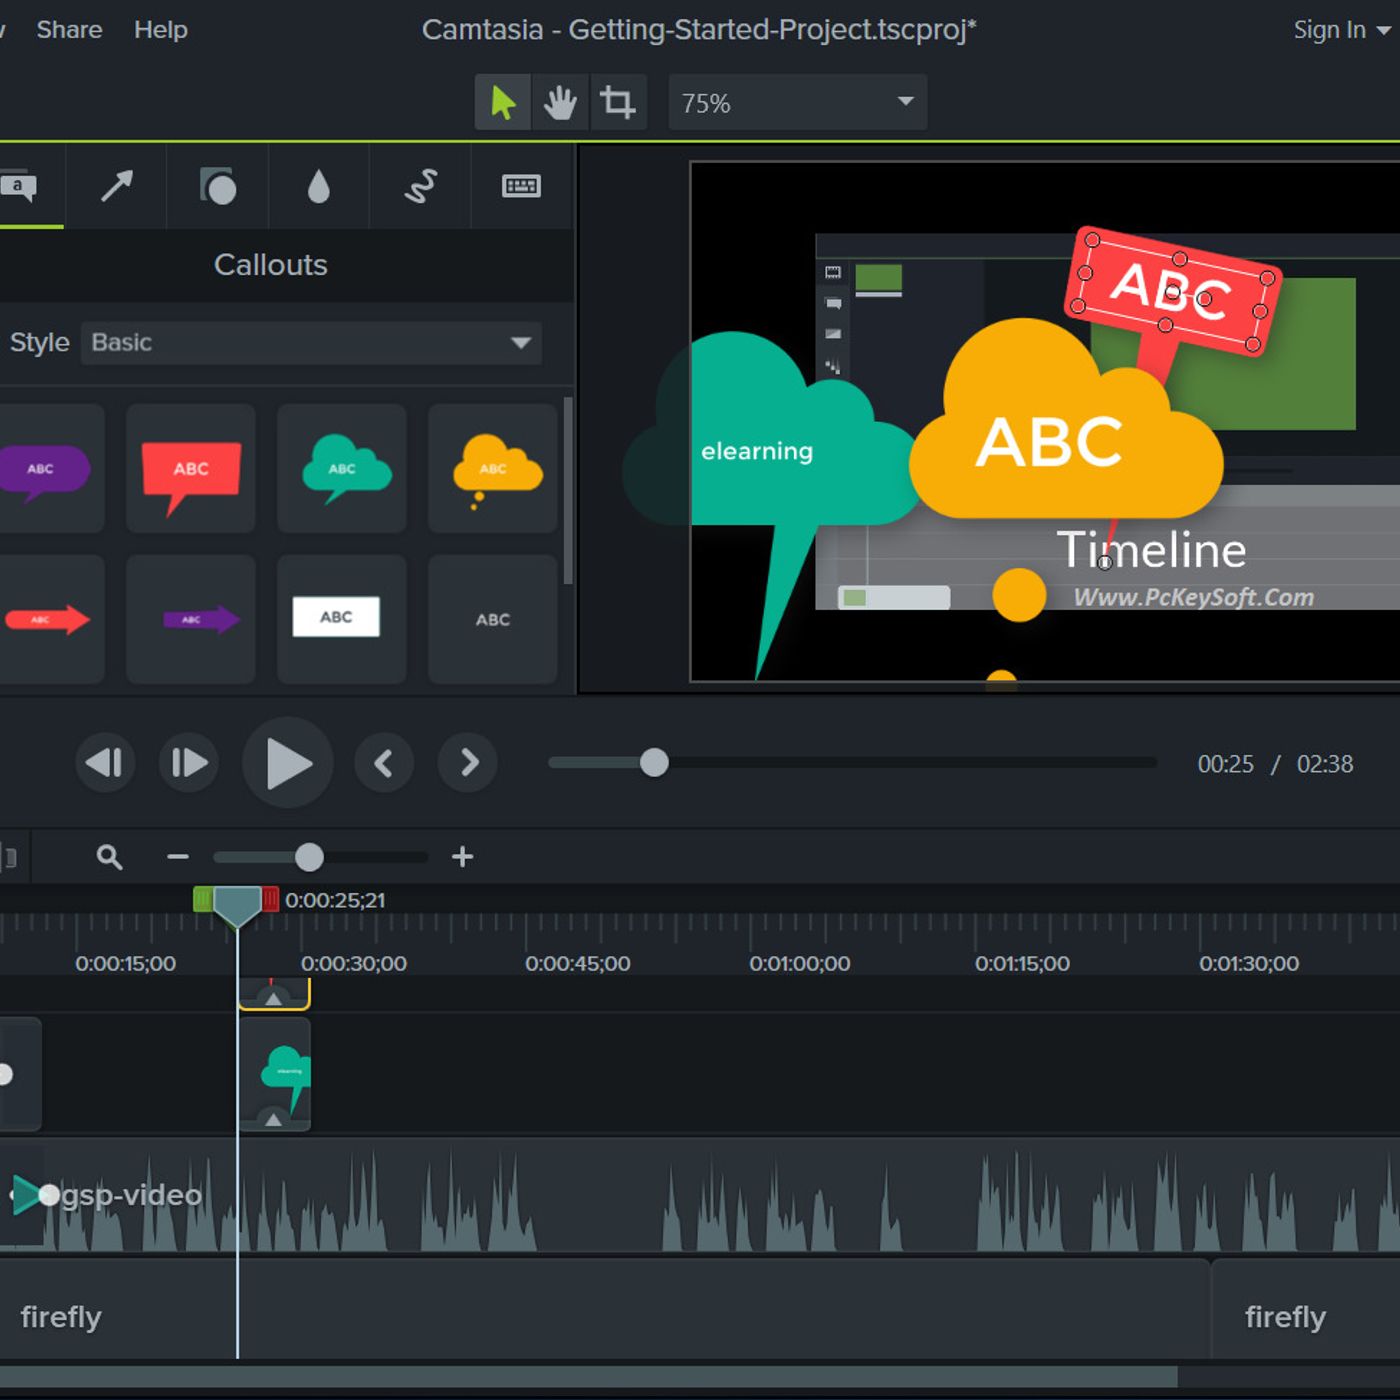Choose the Crop tool
Viewport: 1400px width, 1400px height.
click(618, 102)
